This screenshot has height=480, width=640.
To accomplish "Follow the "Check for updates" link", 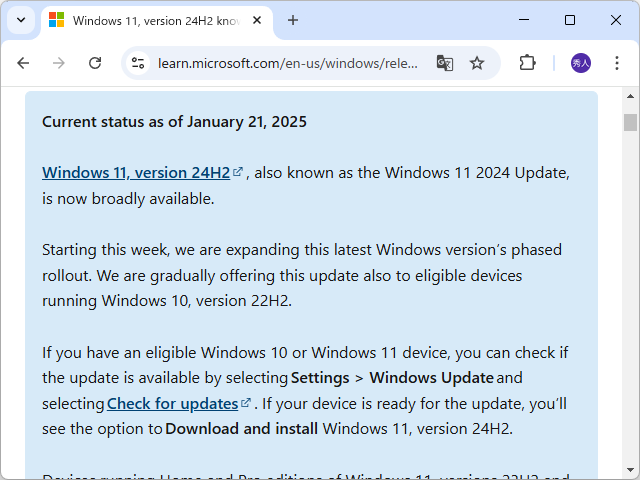I will (172, 404).
